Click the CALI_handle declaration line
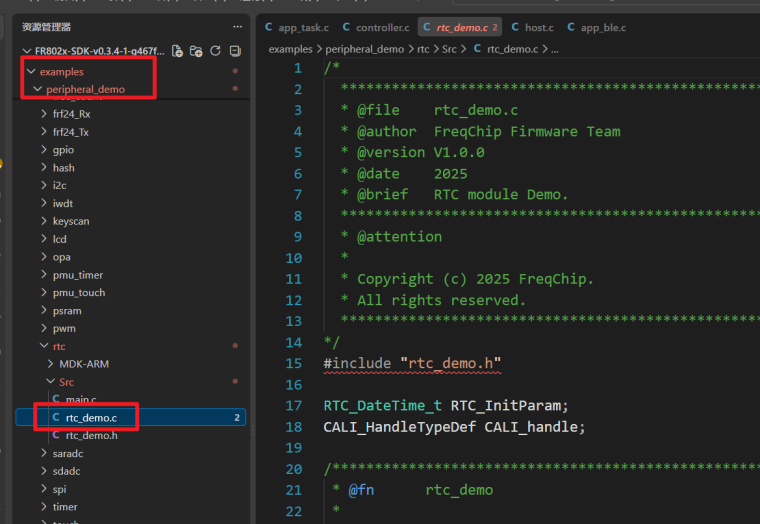The width and height of the screenshot is (760, 524). (454, 427)
